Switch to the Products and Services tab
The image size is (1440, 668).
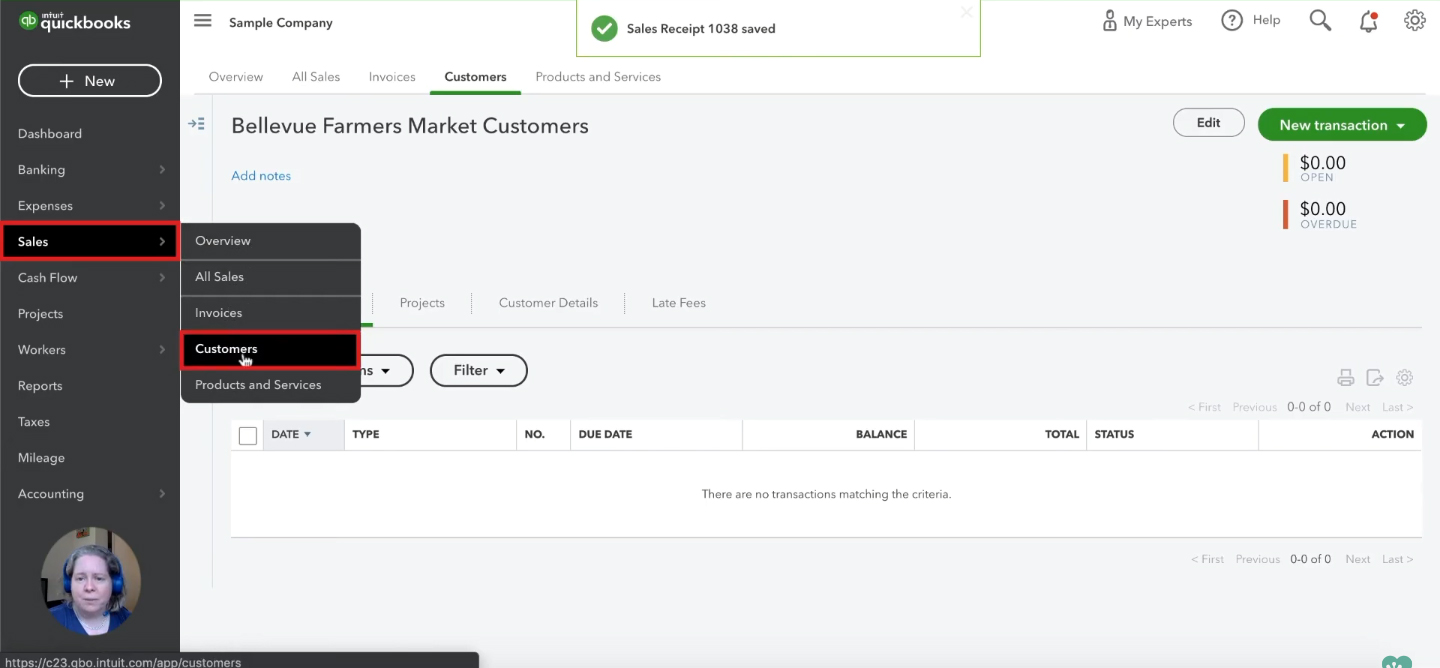(x=598, y=77)
